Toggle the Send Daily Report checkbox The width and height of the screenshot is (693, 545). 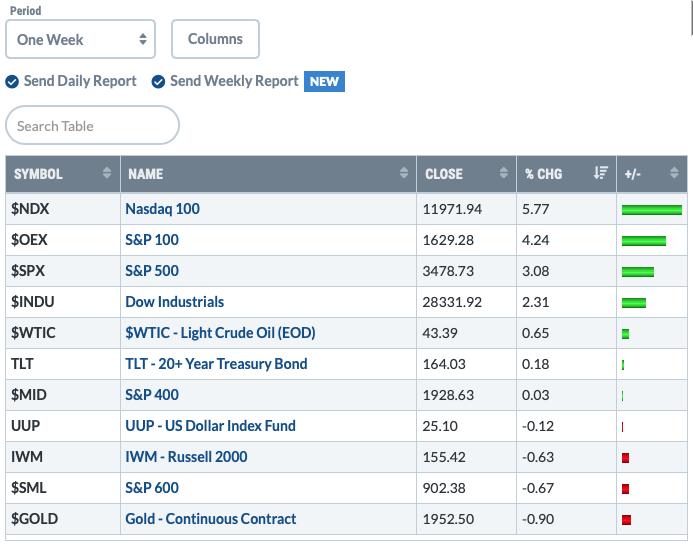pos(12,82)
